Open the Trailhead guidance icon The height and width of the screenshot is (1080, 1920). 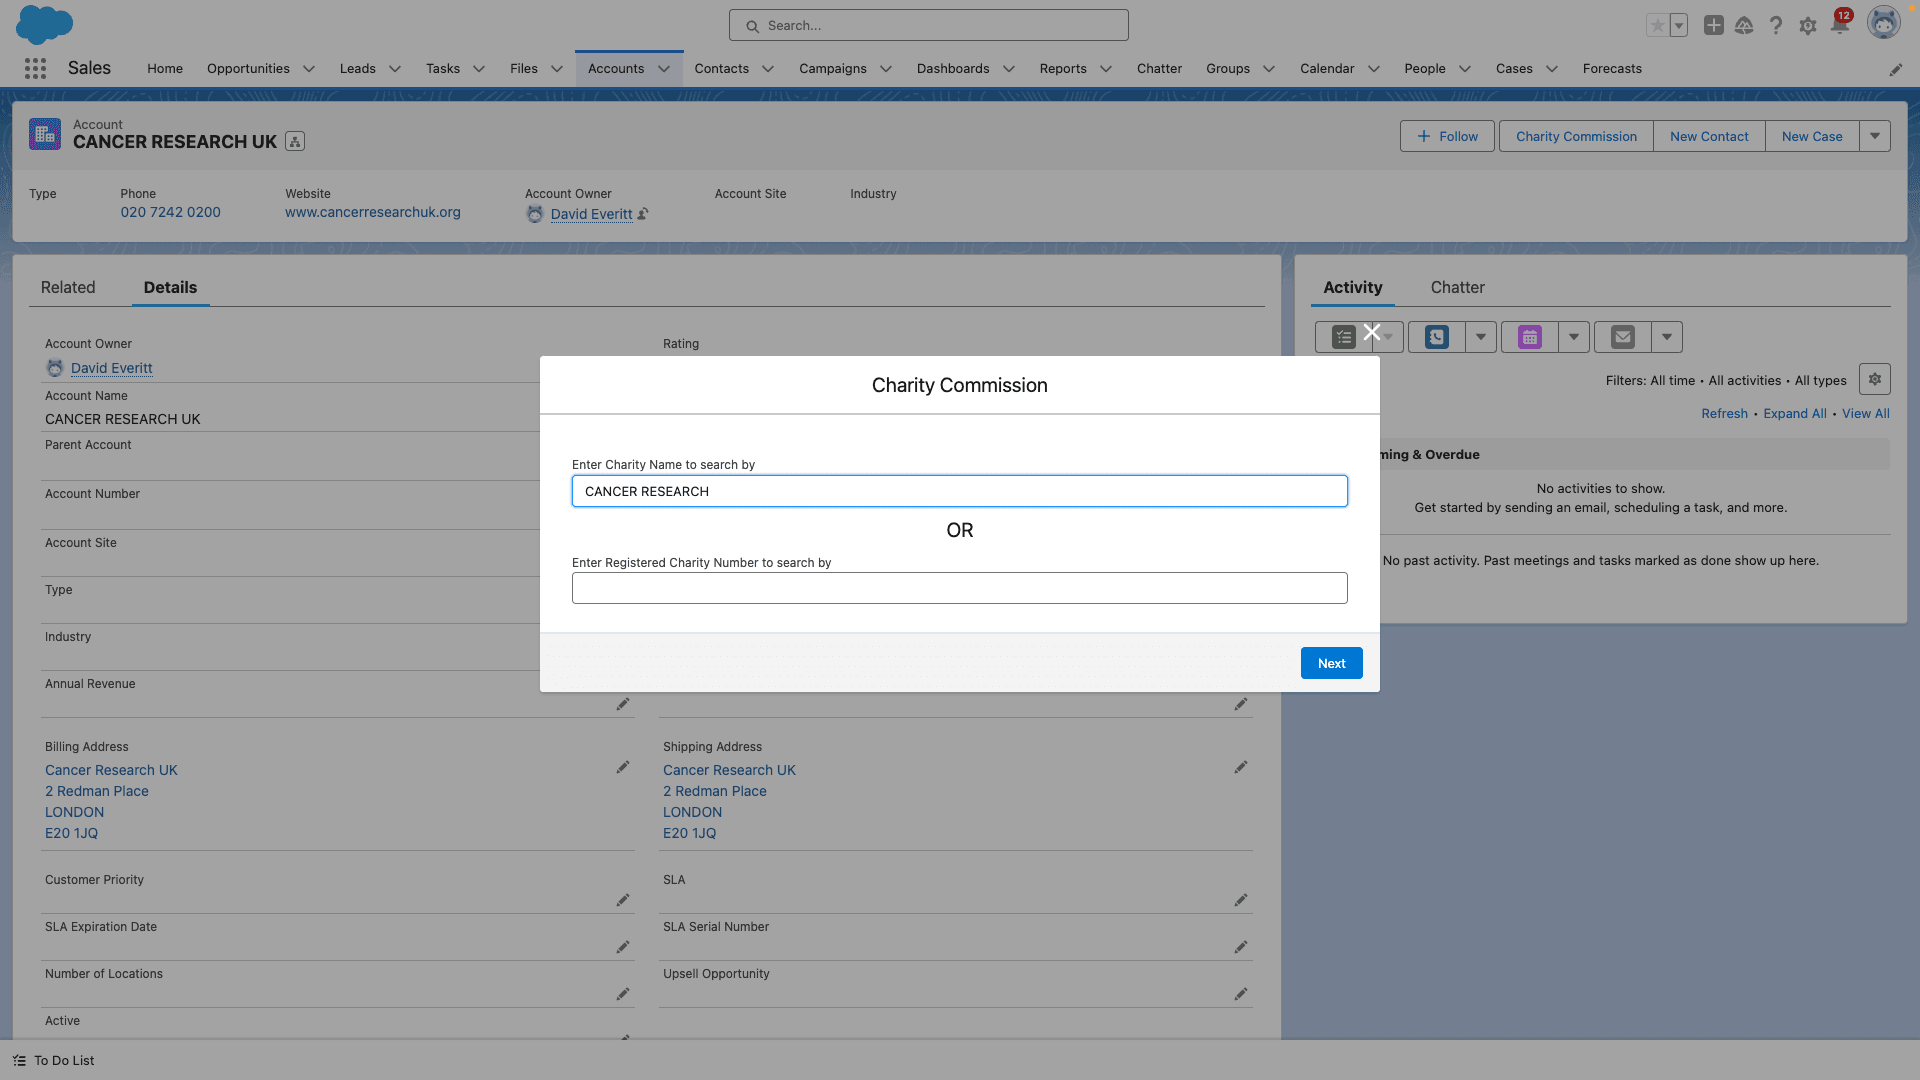pos(1744,26)
